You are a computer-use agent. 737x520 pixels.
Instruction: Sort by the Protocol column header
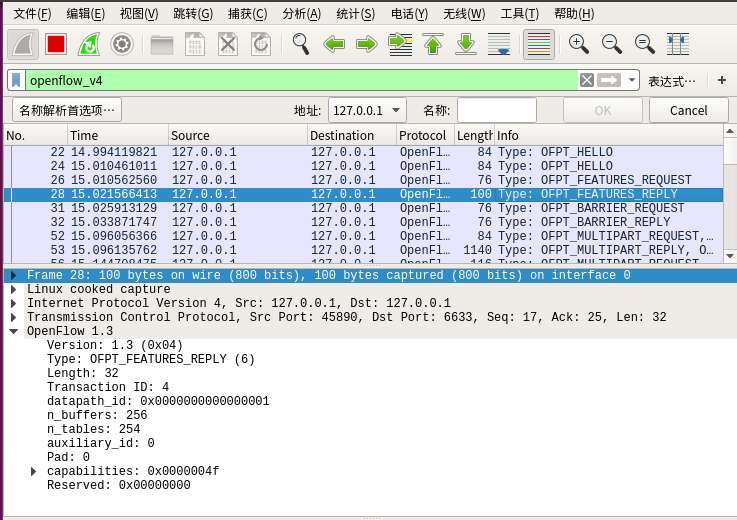pos(425,135)
